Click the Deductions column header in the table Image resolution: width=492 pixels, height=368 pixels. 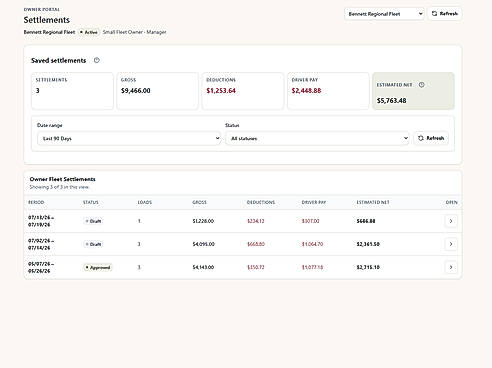[x=261, y=202]
